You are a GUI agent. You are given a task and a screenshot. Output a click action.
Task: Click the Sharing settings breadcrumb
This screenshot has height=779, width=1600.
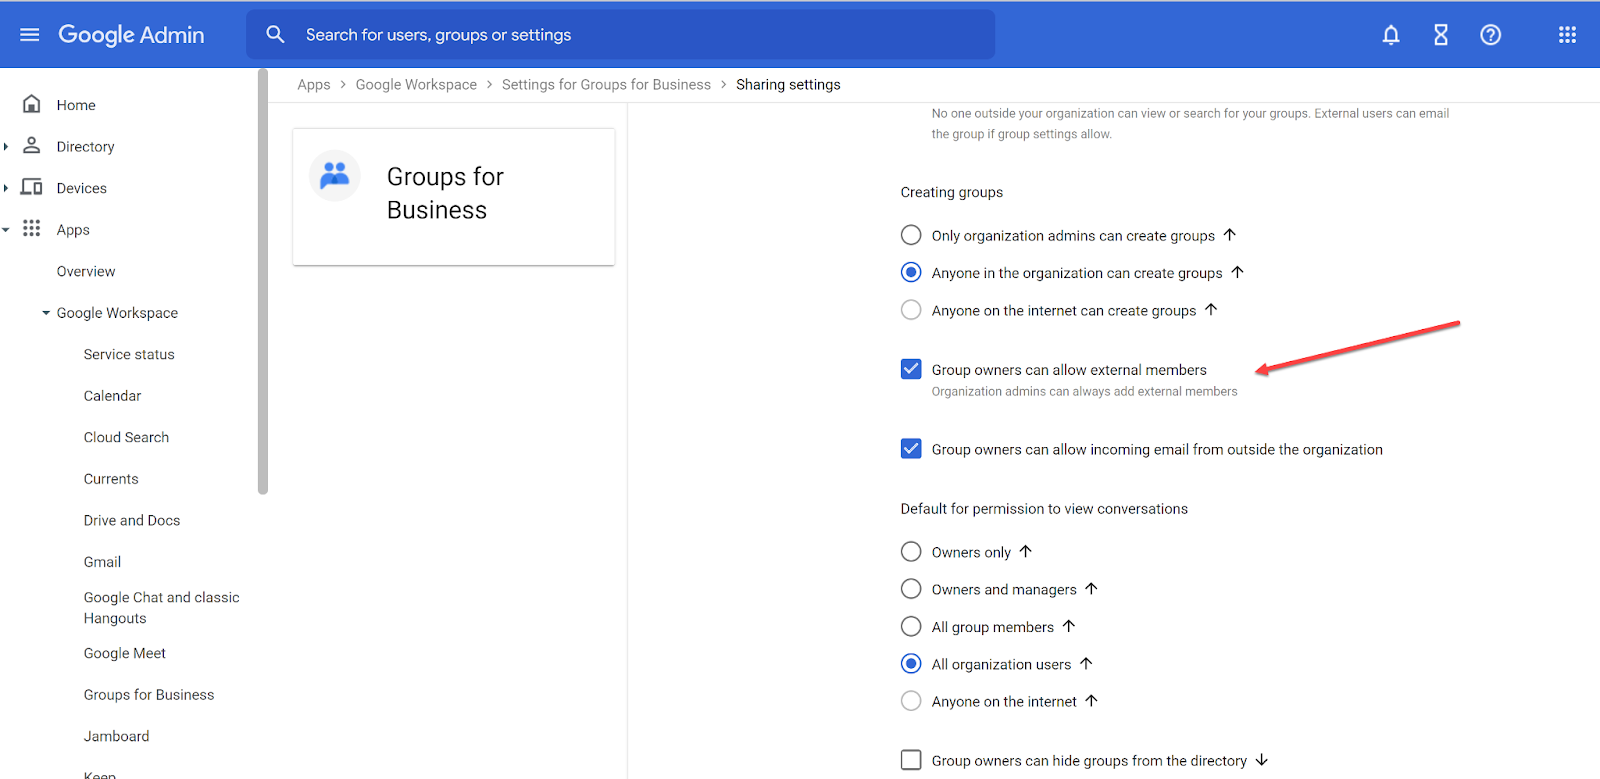pos(788,85)
